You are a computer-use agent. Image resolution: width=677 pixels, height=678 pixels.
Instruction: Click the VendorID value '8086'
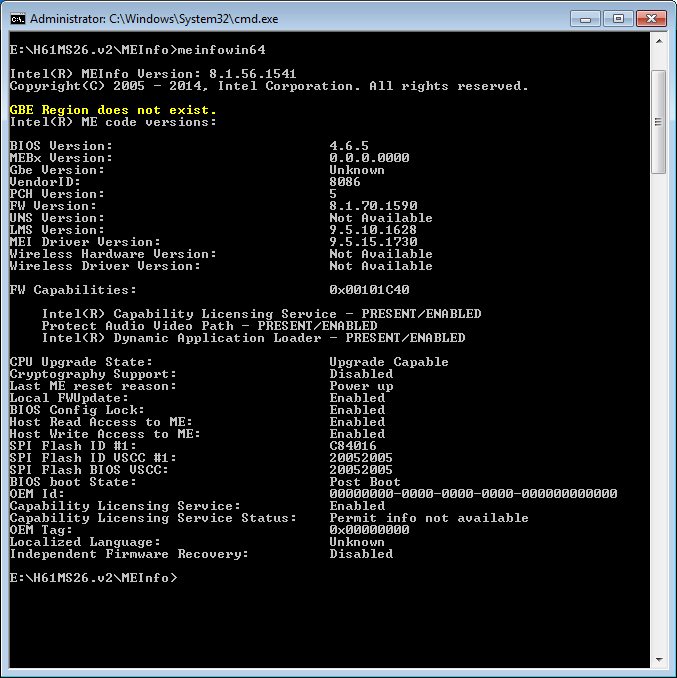click(x=345, y=182)
